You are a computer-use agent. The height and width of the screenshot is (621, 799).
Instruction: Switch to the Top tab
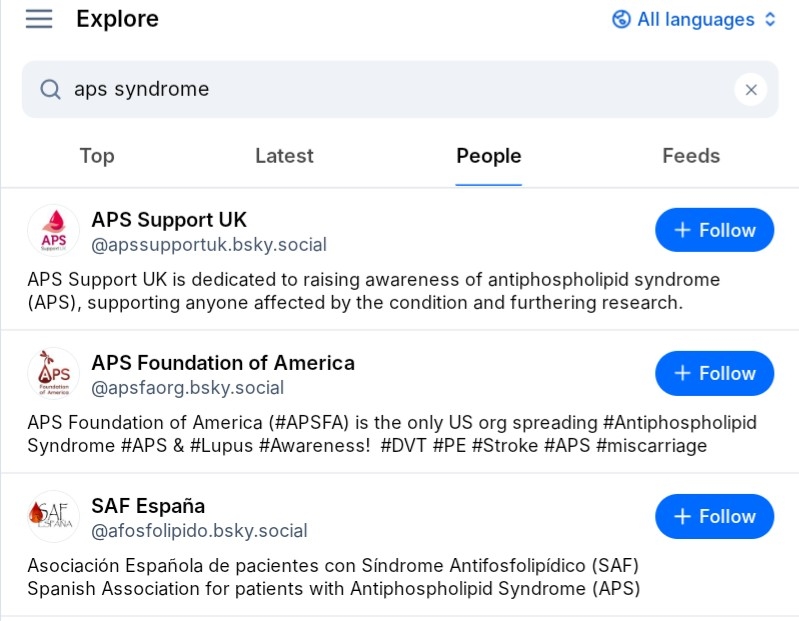pyautogui.click(x=97, y=156)
